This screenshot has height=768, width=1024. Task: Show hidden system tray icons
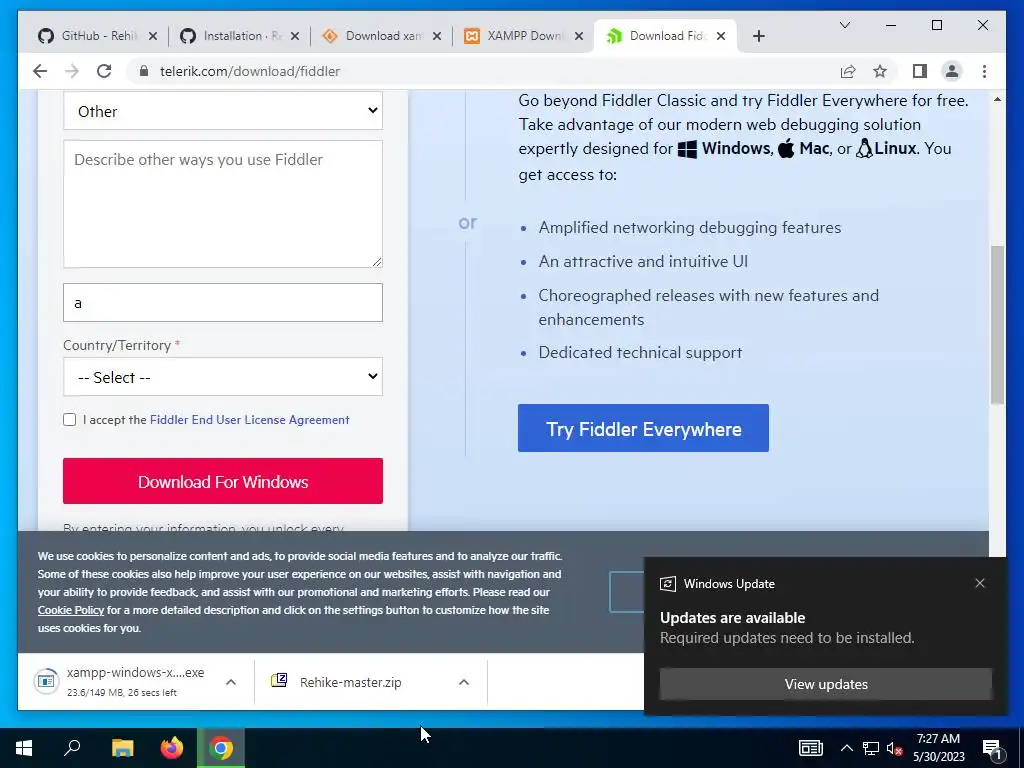846,748
